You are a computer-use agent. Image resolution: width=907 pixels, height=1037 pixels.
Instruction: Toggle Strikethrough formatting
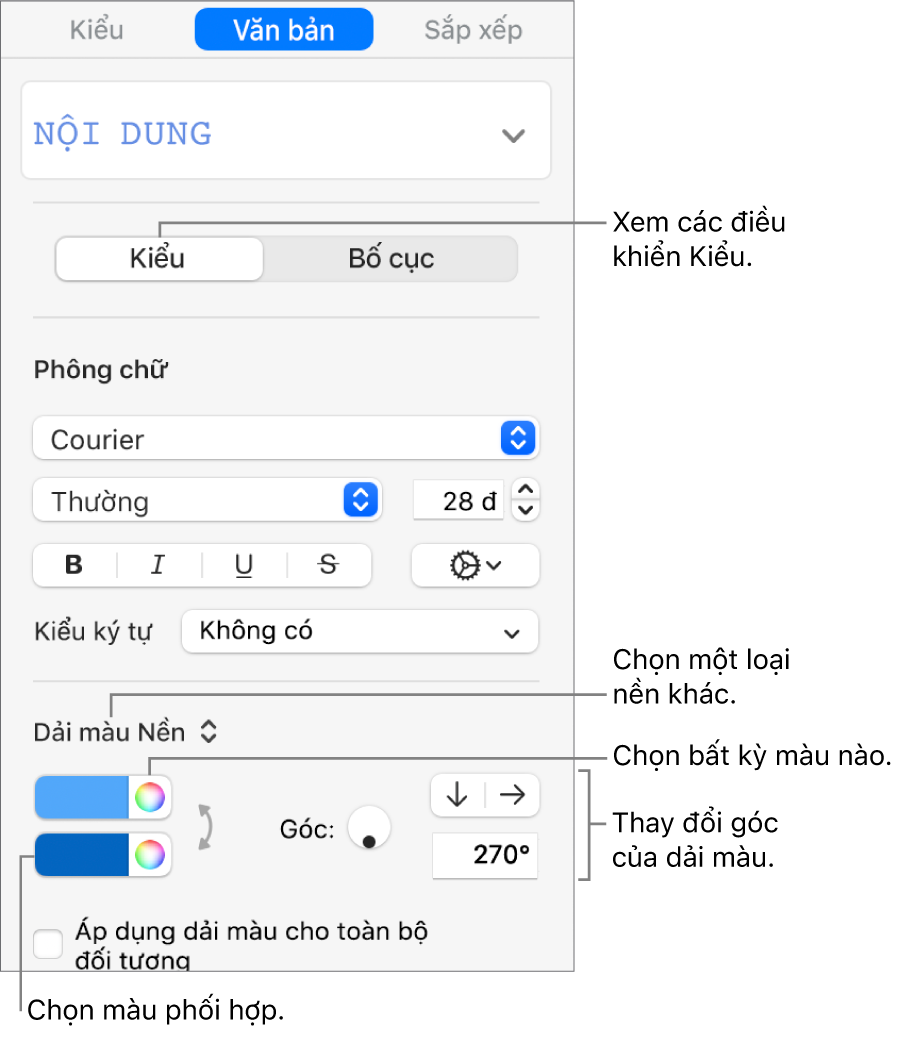coord(328,565)
